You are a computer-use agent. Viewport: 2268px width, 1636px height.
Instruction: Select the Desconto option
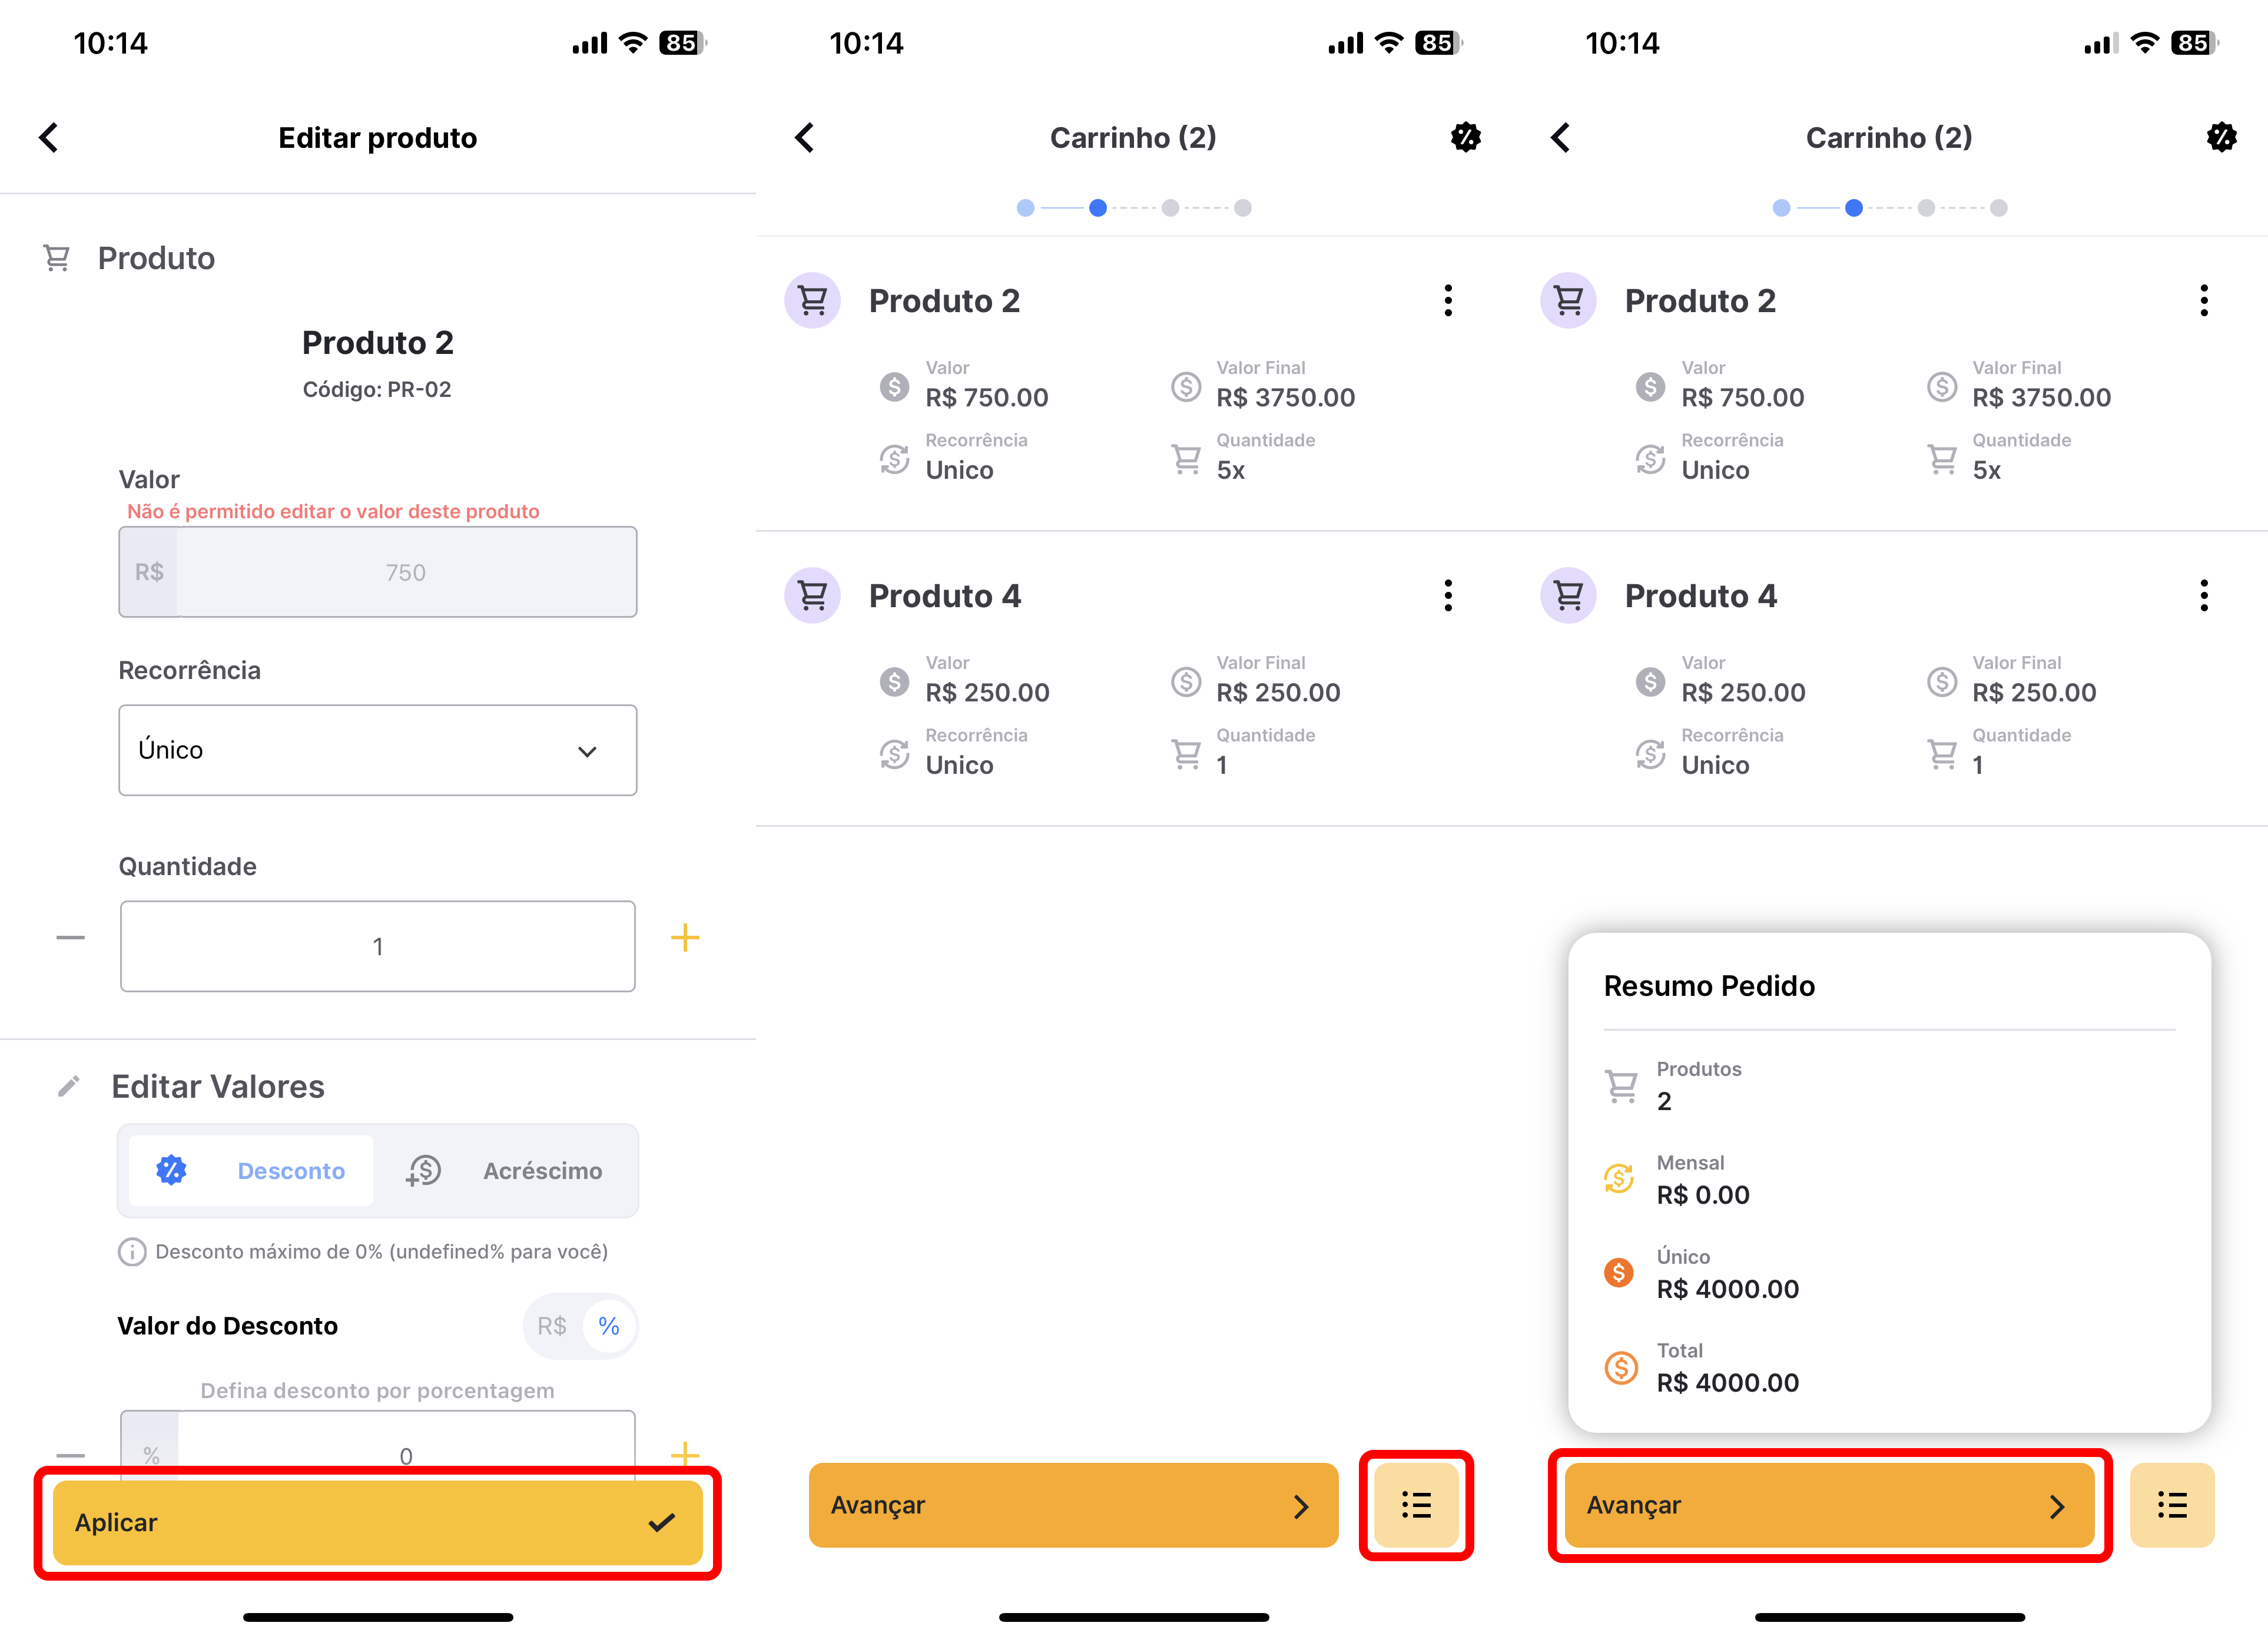pos(251,1171)
